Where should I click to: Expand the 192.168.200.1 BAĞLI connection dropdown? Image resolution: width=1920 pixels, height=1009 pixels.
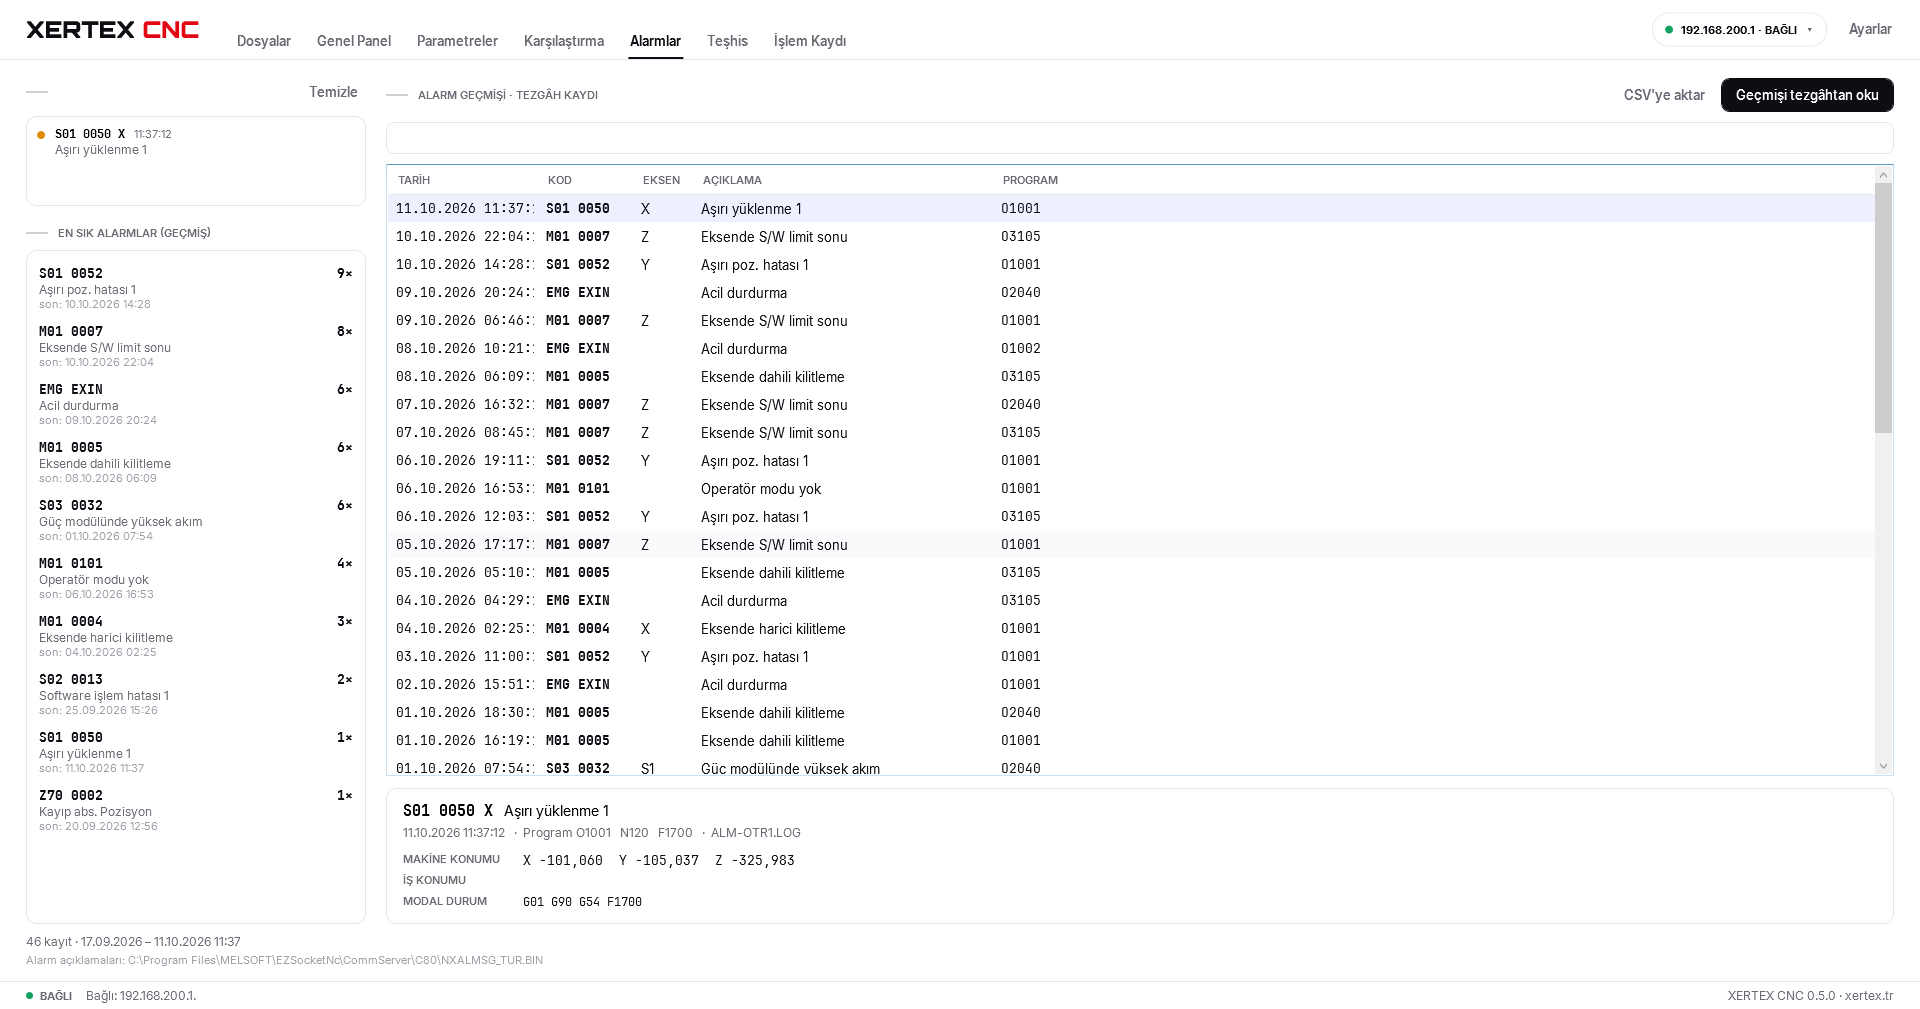(1739, 30)
